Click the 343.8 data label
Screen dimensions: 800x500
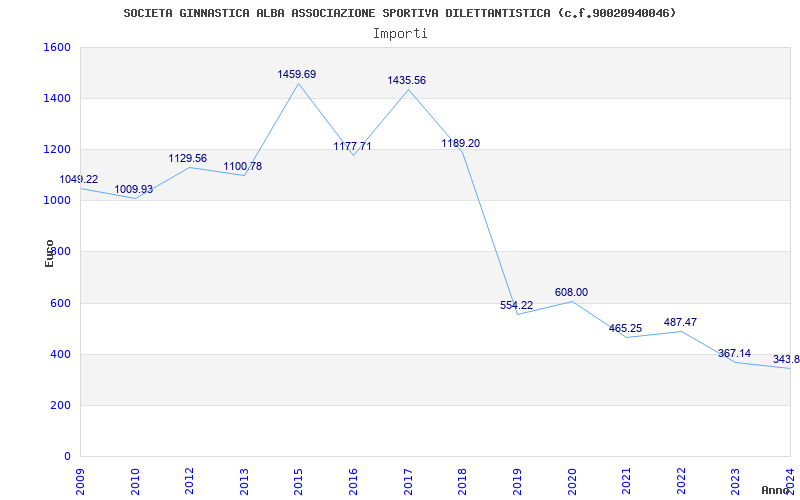(x=786, y=360)
